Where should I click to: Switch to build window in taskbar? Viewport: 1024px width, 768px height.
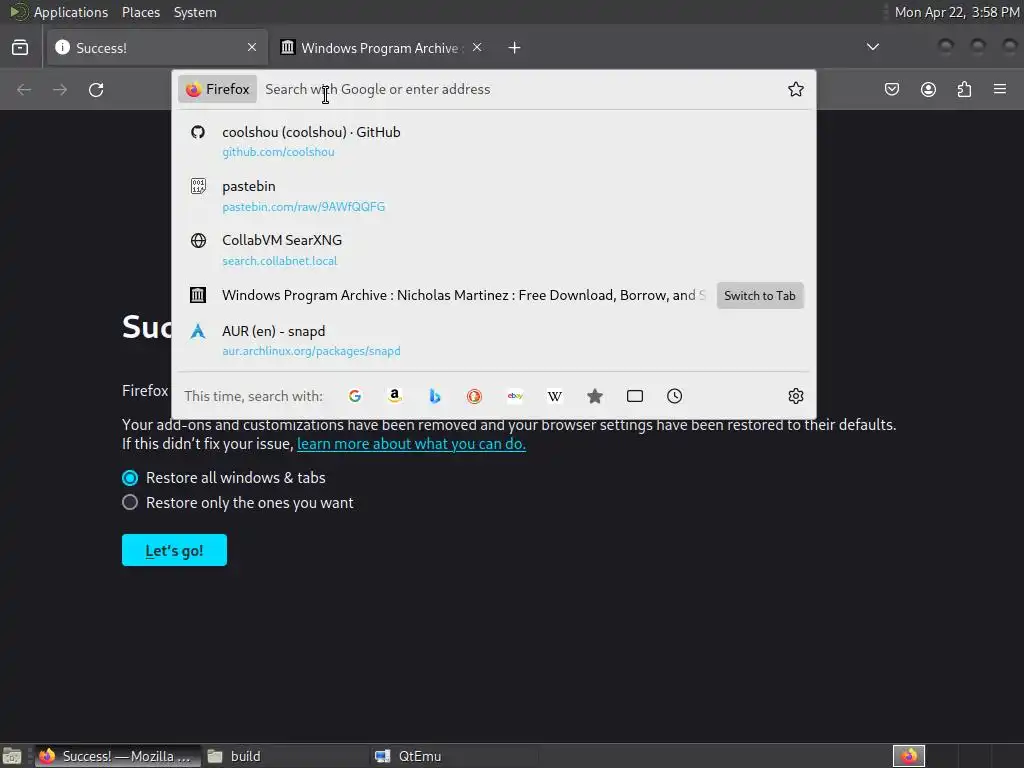285,756
